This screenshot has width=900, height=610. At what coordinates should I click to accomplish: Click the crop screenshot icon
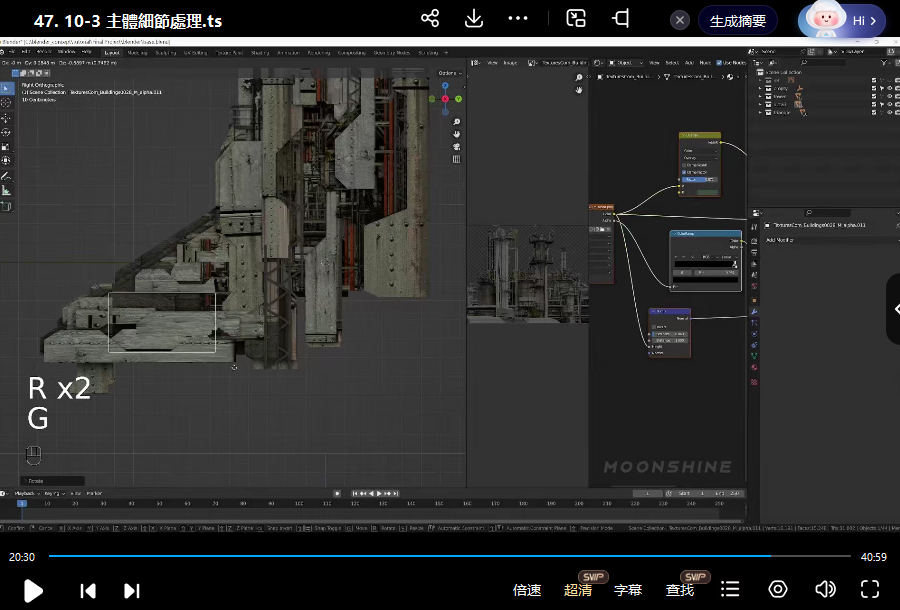coord(621,19)
